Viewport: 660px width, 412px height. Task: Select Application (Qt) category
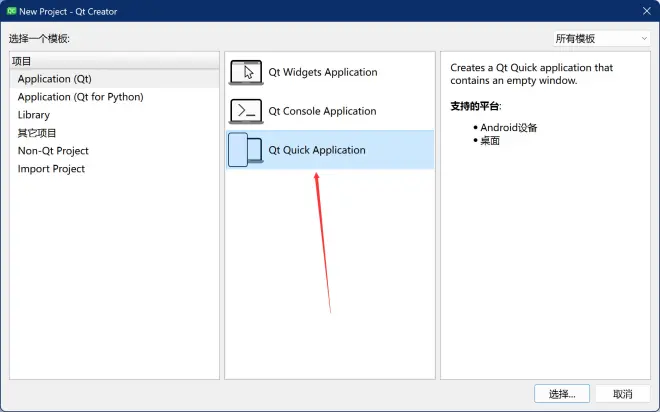114,79
